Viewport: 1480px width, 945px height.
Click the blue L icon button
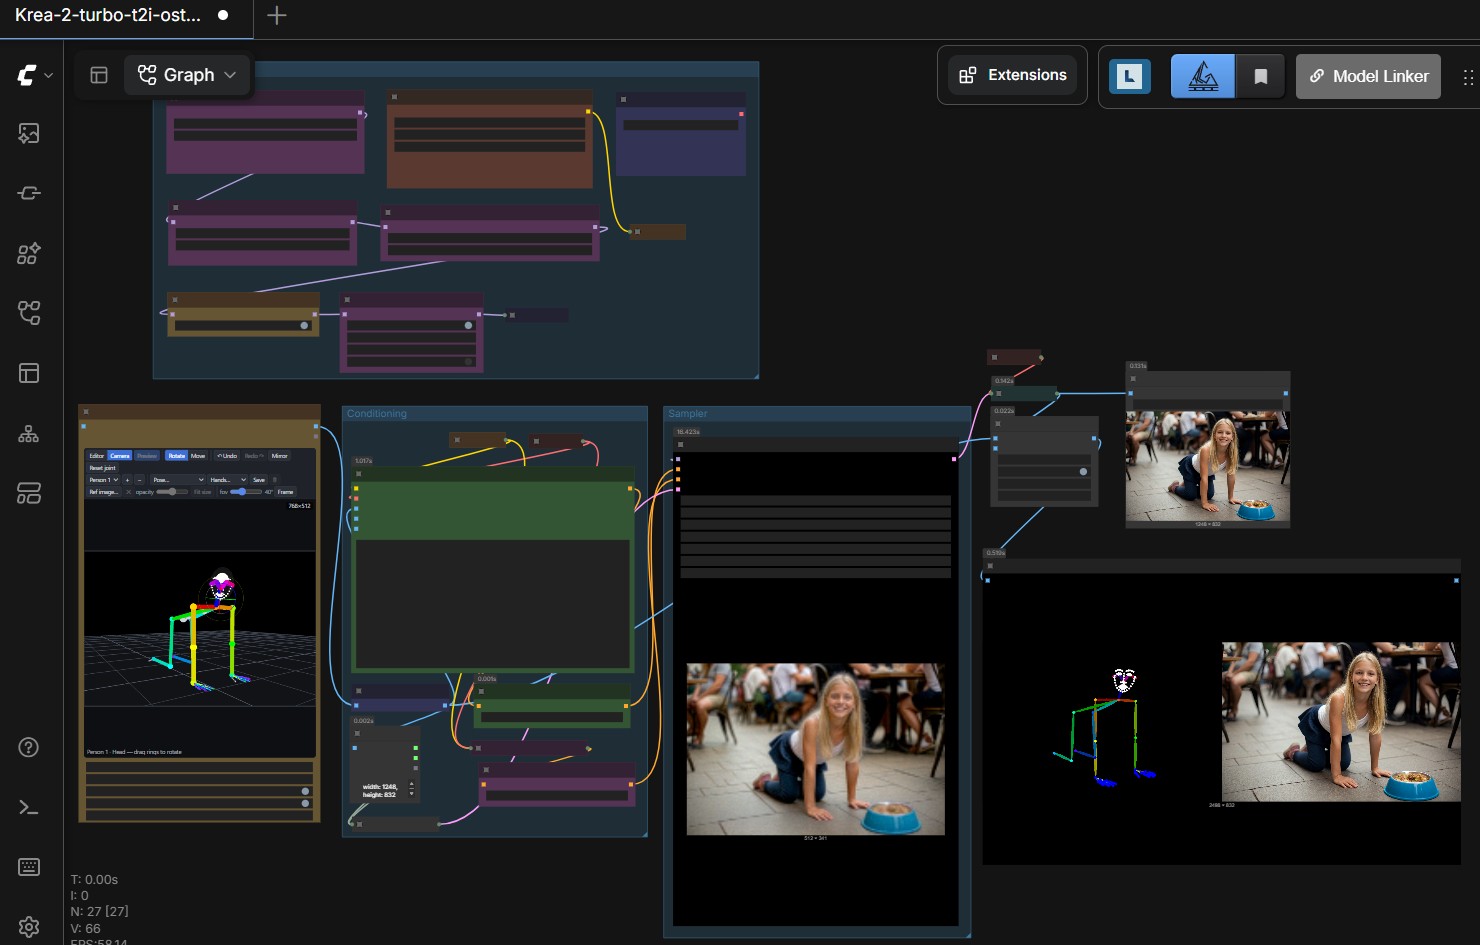pos(1130,76)
